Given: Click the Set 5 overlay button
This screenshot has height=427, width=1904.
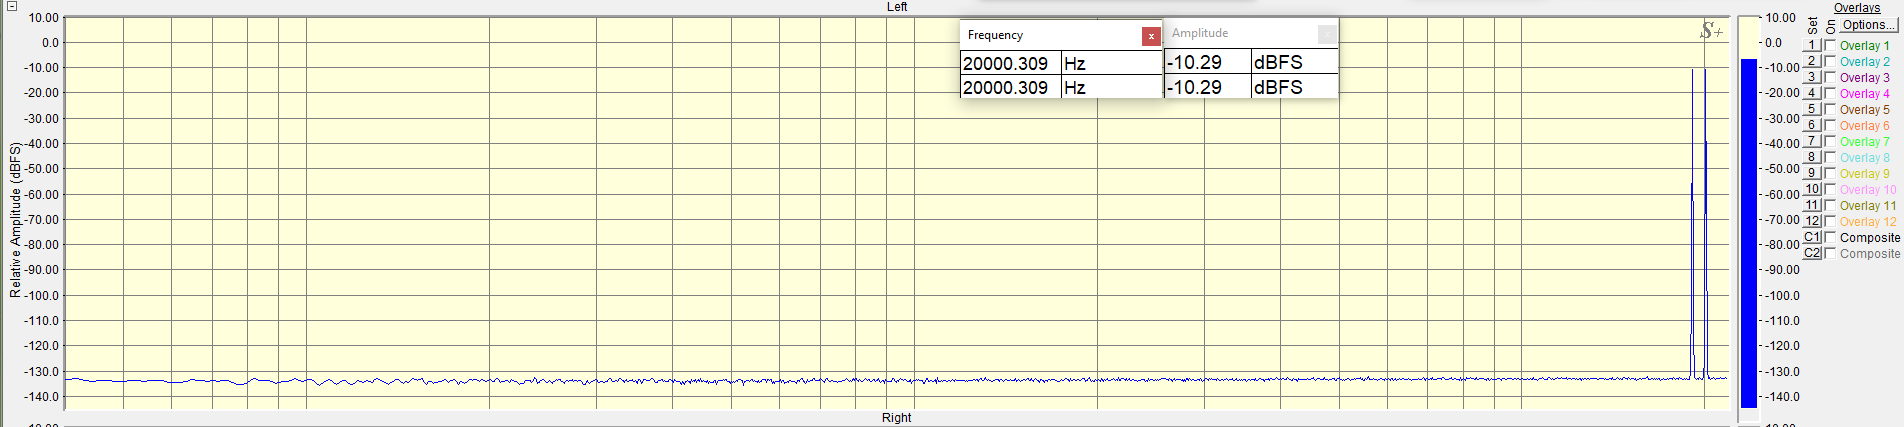Looking at the screenshot, I should 1811,109.
